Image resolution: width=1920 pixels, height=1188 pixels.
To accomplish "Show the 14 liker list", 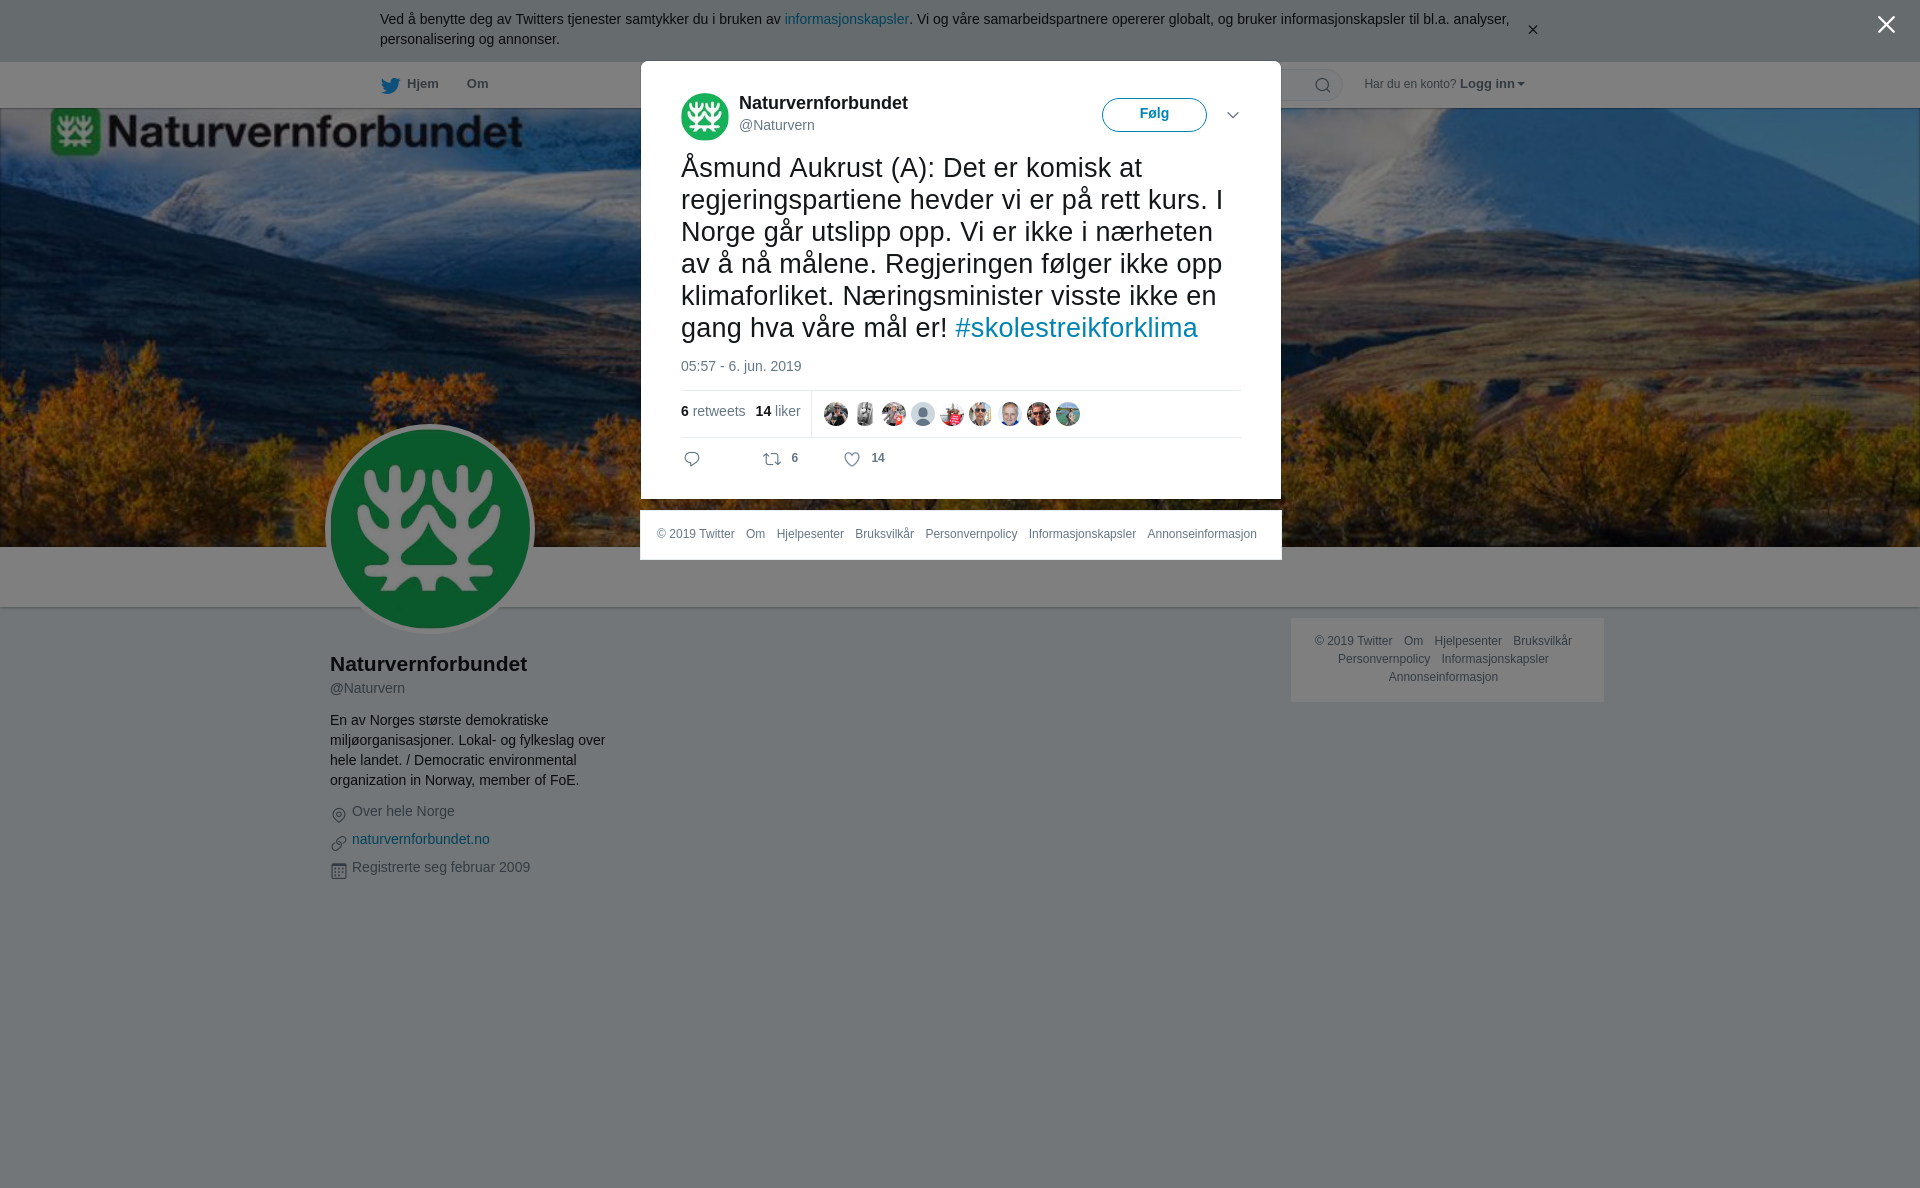I will click(778, 411).
